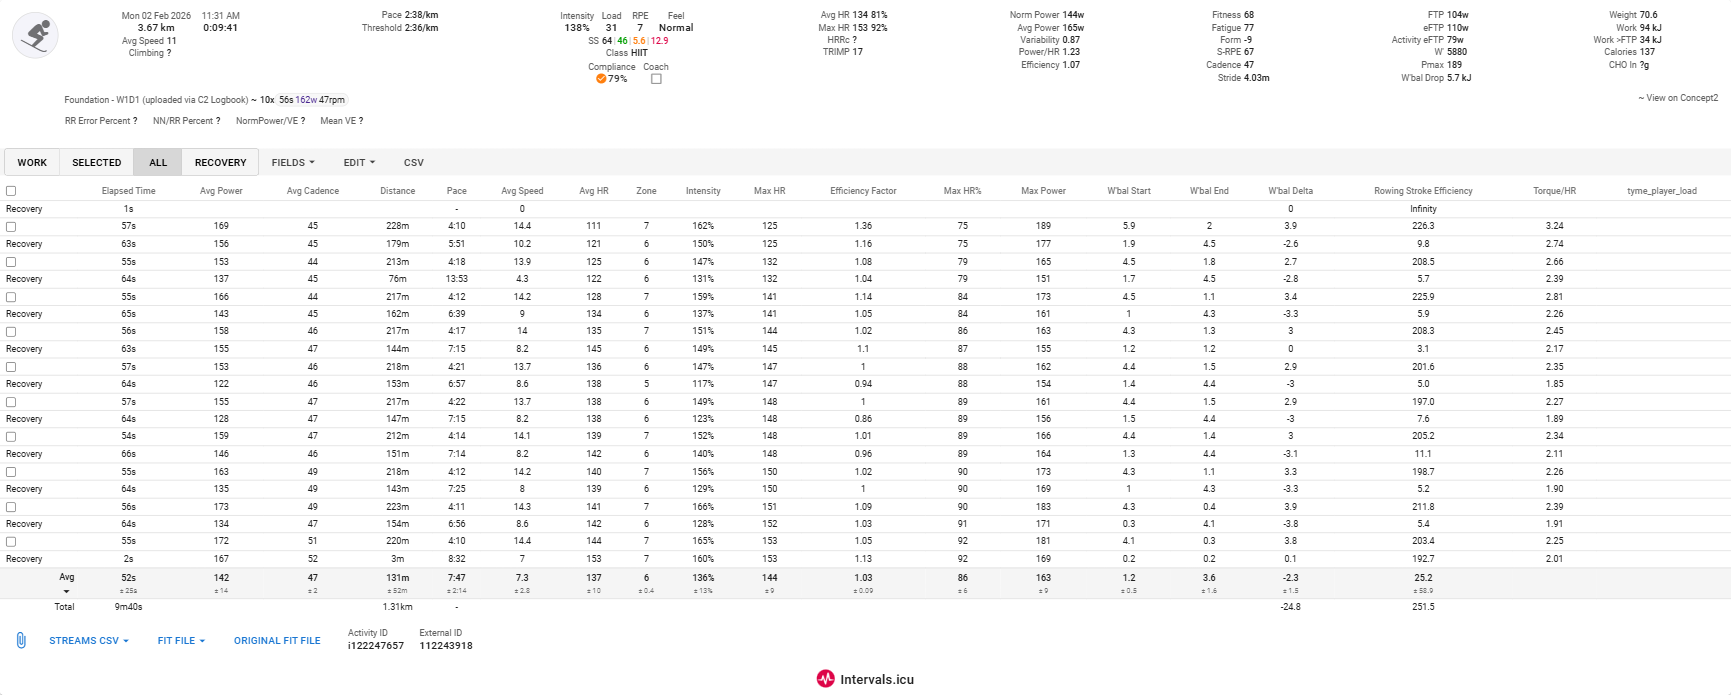Click the orange compliance checkmark icon
The height and width of the screenshot is (695, 1731).
[600, 79]
